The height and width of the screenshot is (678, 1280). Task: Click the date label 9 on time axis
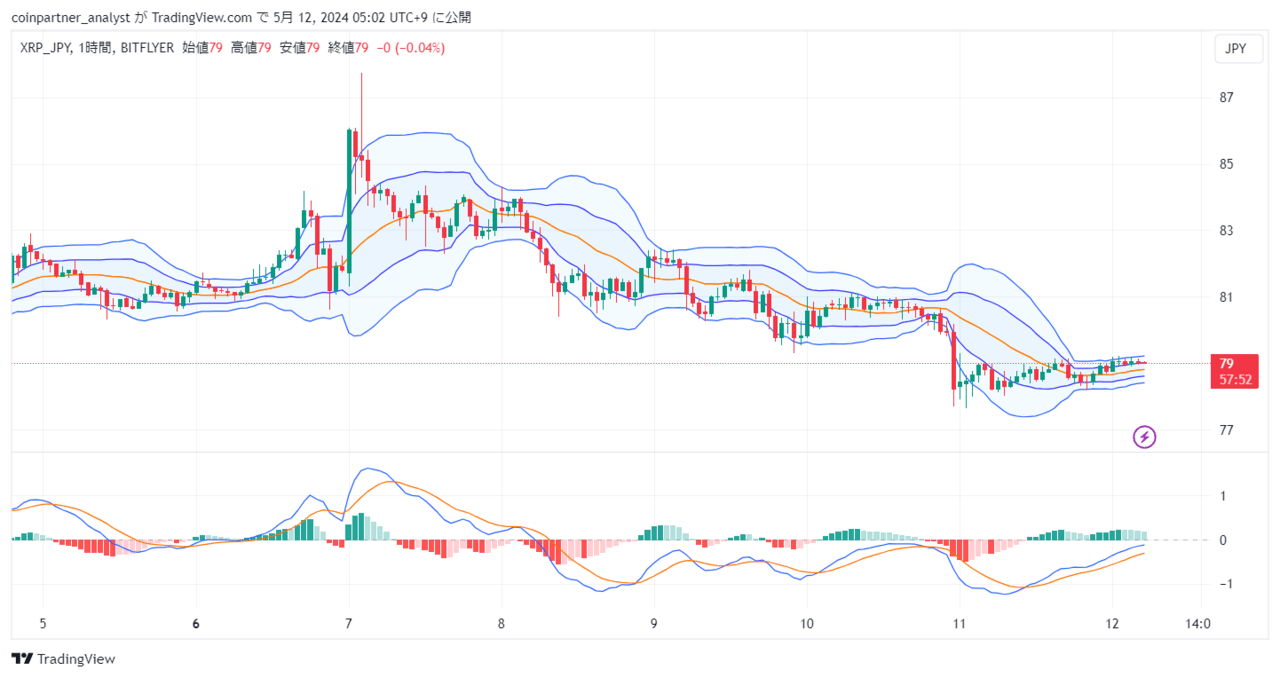point(654,623)
